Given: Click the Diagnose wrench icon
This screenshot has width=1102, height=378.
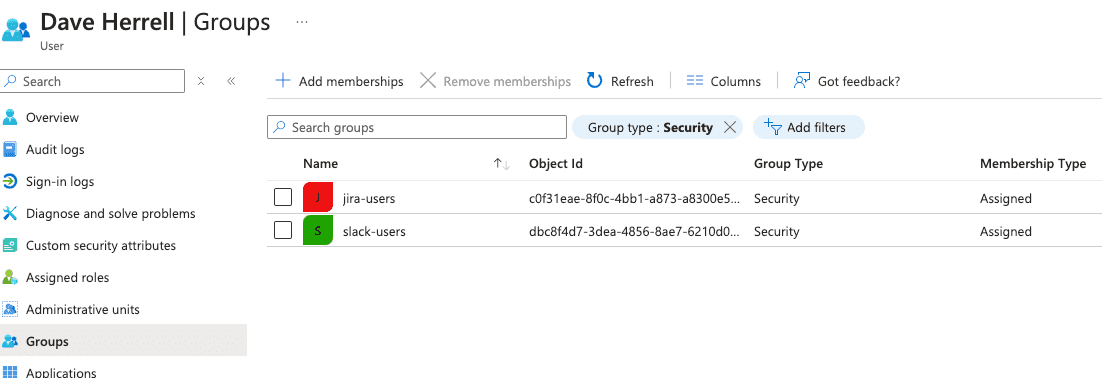Looking at the screenshot, I should tap(10, 213).
